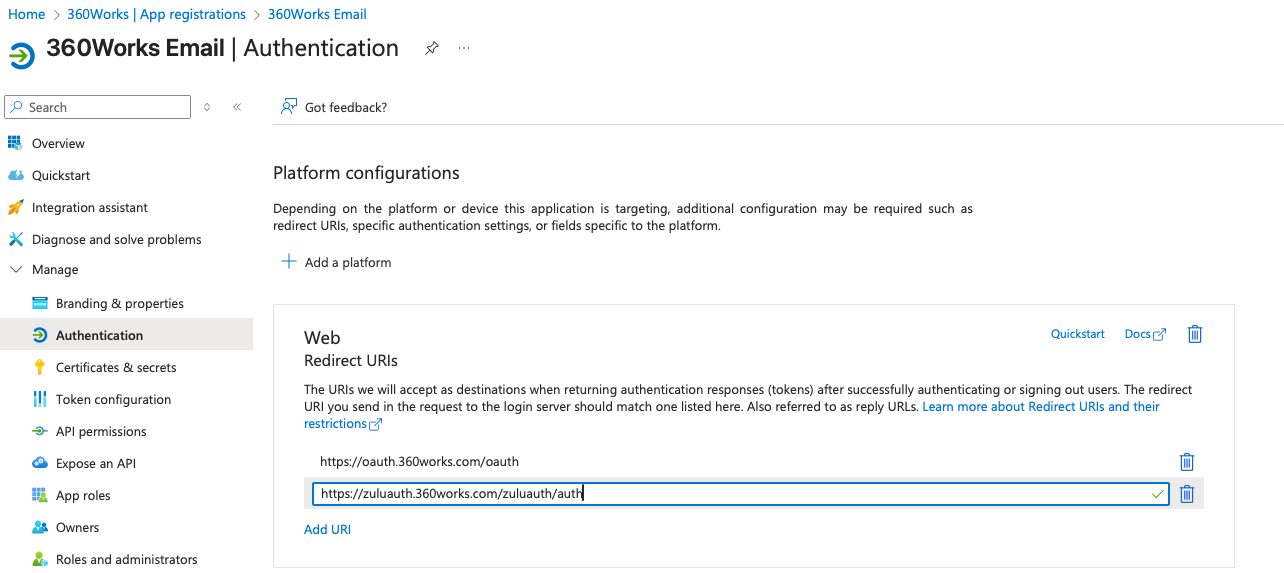This screenshot has height=573, width=1284.
Task: Click the API permissions icon
Action: [40, 431]
